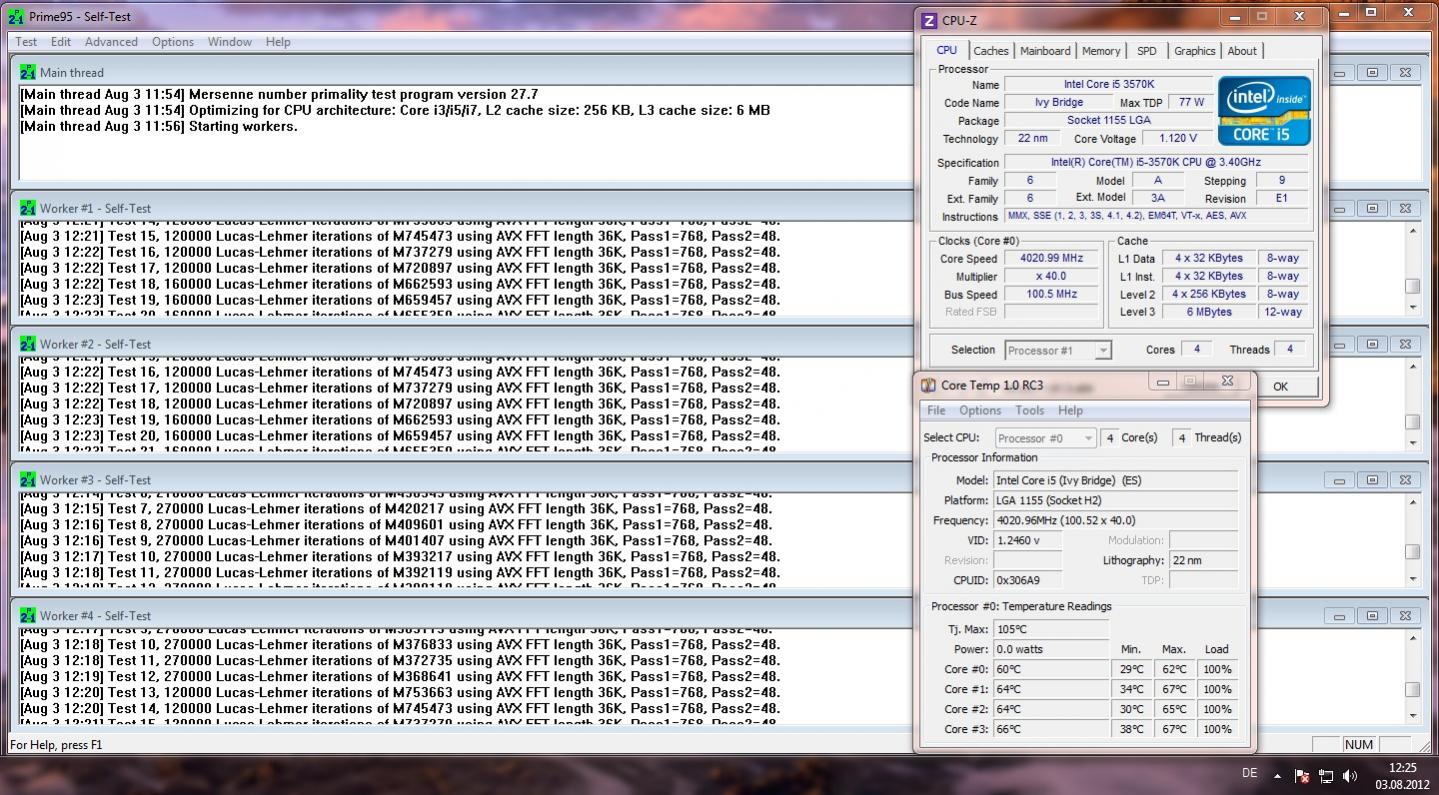Click the NUM indicator in Prime95 status bar

pos(1359,745)
